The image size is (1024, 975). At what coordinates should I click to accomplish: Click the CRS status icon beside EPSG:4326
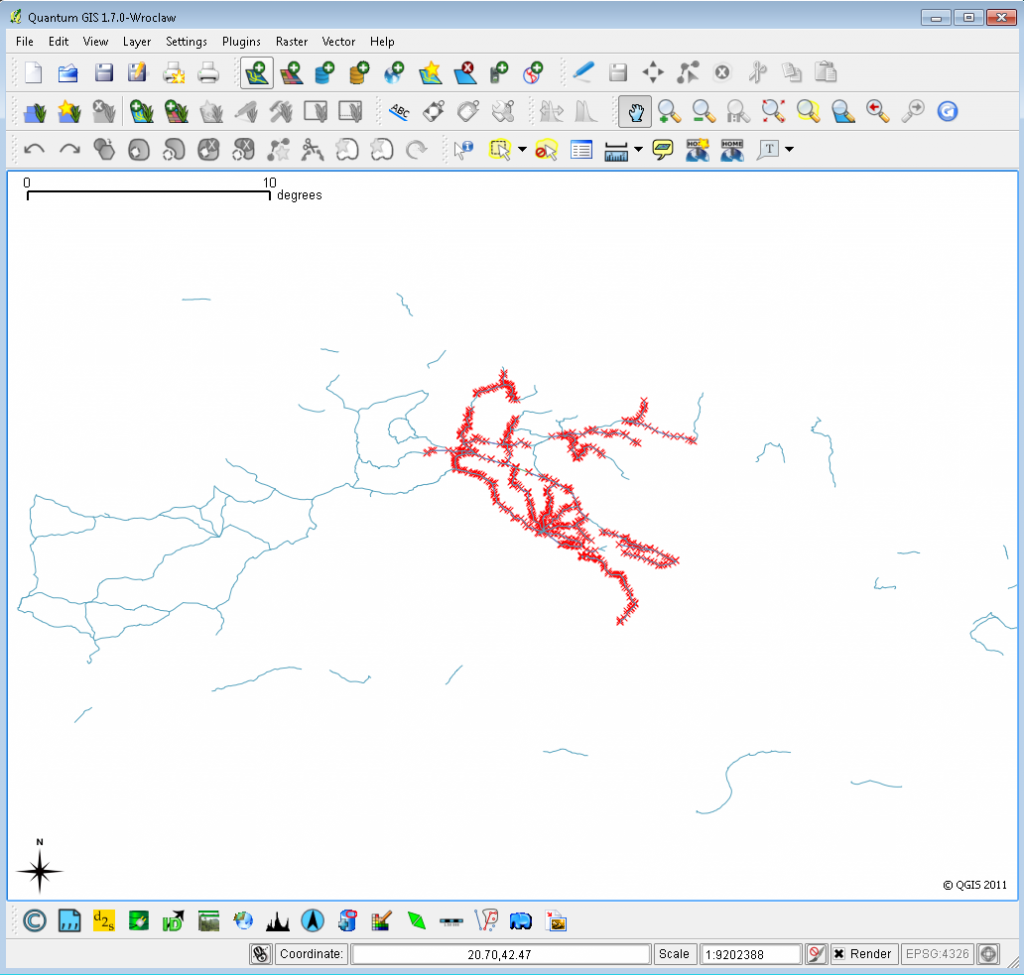tap(988, 954)
